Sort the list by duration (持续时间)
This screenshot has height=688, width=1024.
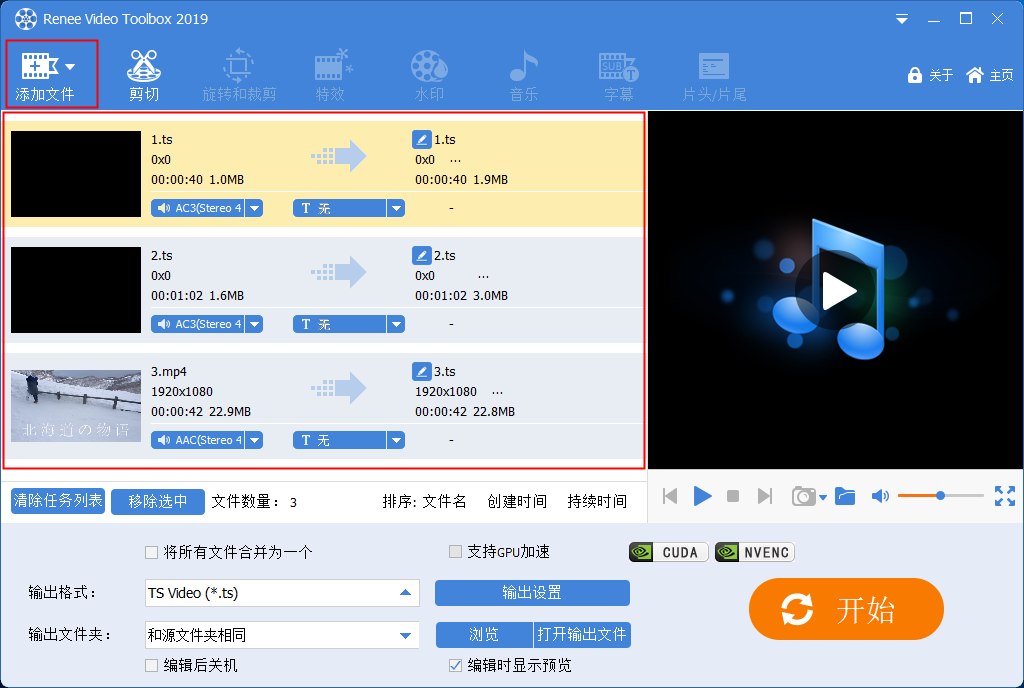[x=597, y=502]
